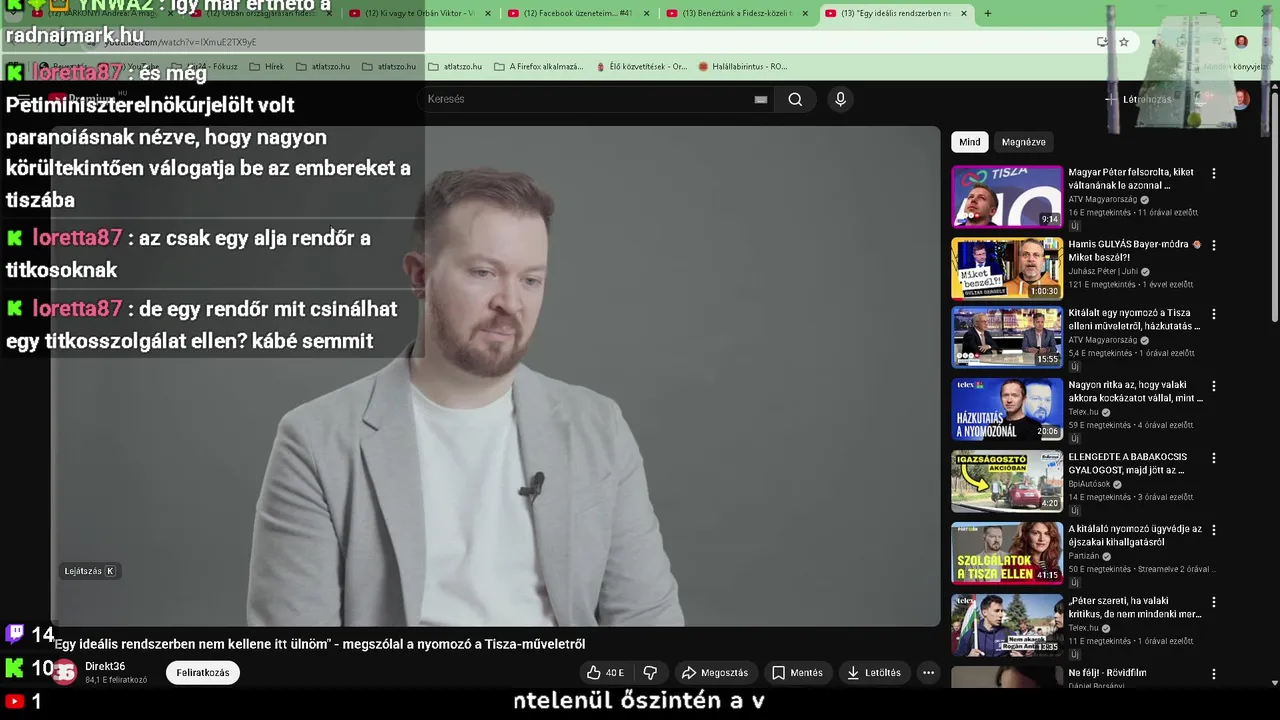Open title 'A kitálaló nyomozó ügyvédje az'
This screenshot has width=1280, height=720.
[x=1135, y=535]
